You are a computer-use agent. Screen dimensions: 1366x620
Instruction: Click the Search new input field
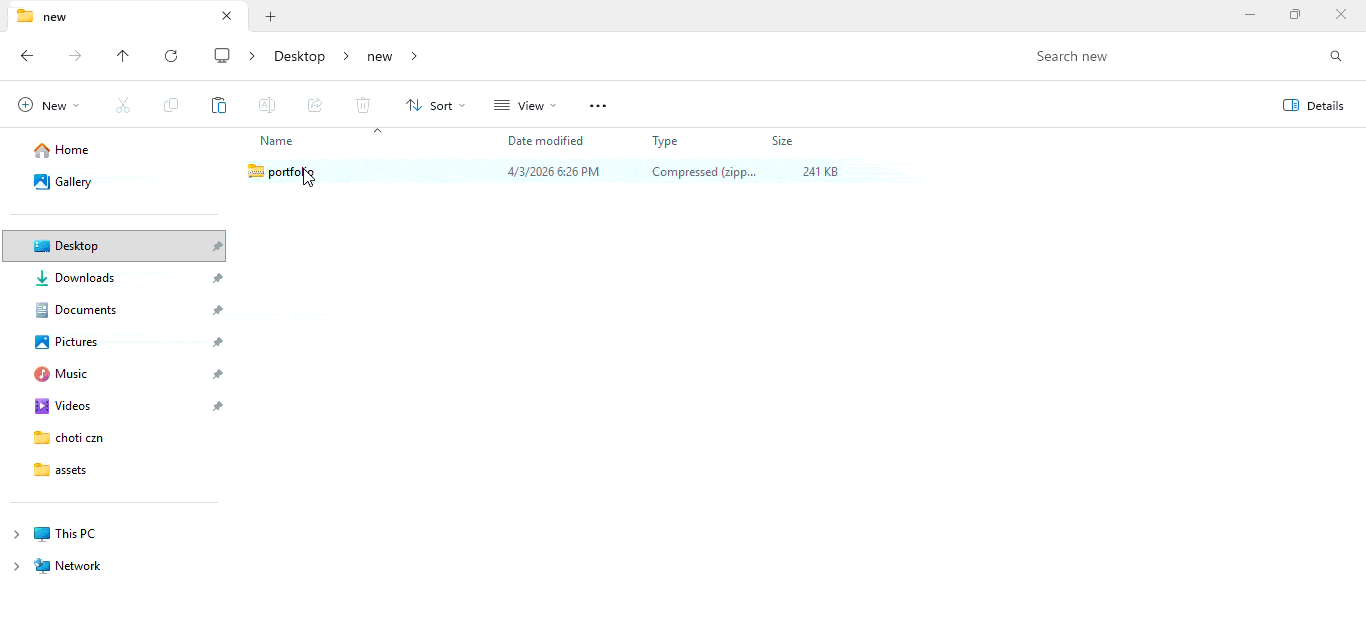1170,56
